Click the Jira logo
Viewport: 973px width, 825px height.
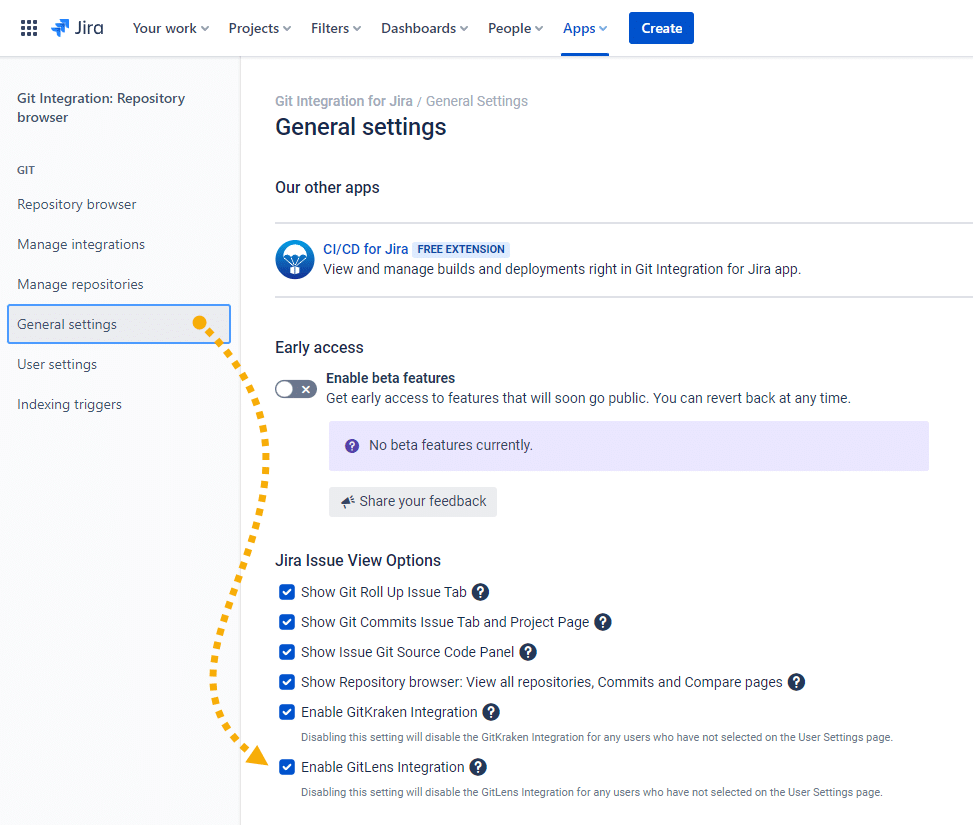click(78, 28)
